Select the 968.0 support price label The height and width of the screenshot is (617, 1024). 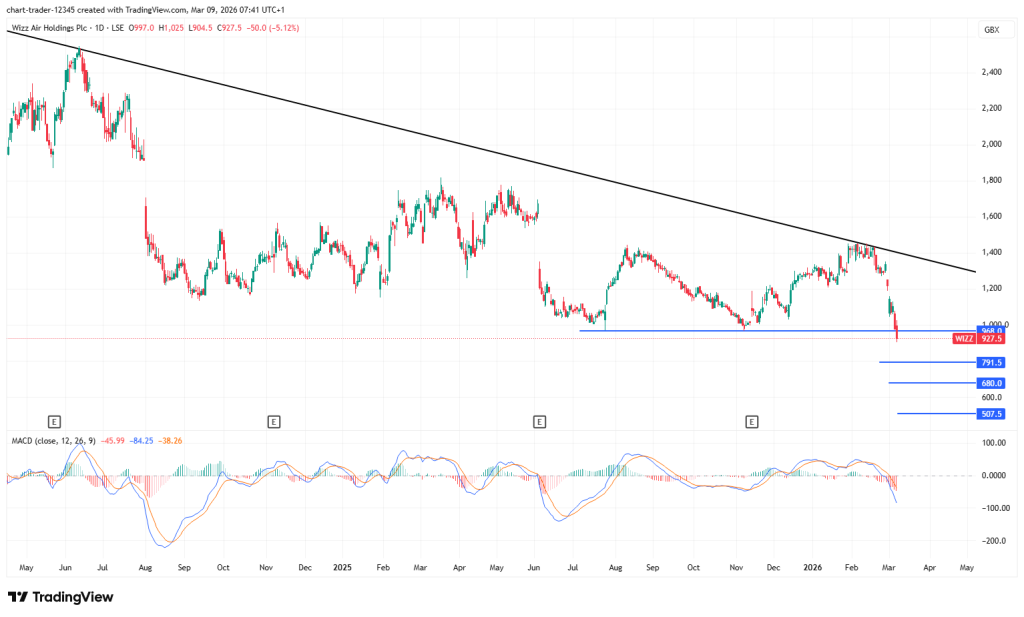991,330
